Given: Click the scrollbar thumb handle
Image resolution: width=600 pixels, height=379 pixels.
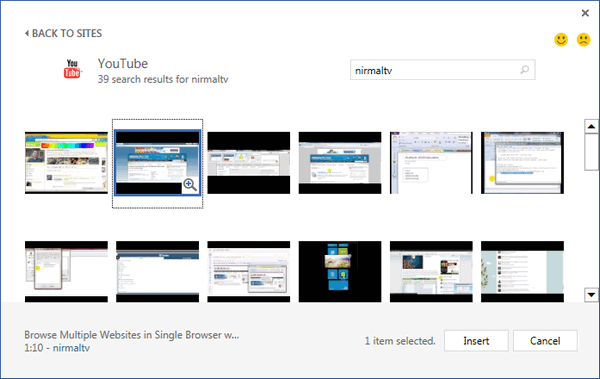Looking at the screenshot, I should [591, 152].
